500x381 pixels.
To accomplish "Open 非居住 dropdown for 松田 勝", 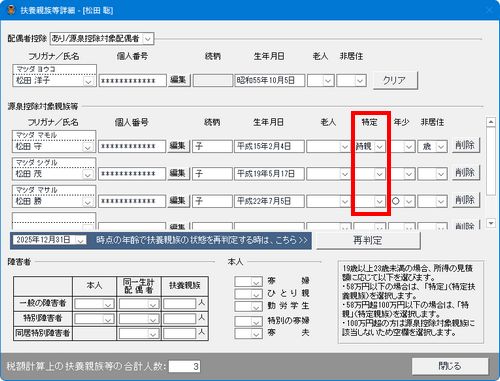I will pos(441,201).
